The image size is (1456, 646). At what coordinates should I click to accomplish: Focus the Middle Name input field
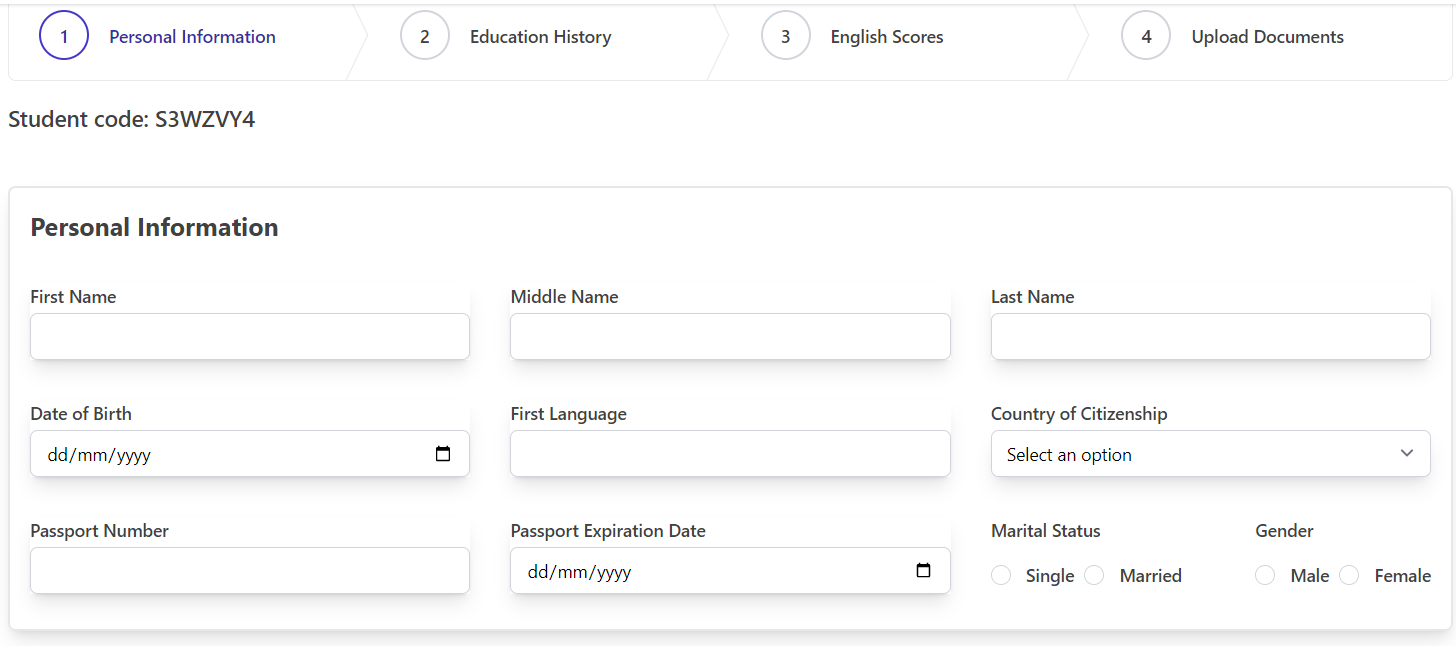coord(730,337)
